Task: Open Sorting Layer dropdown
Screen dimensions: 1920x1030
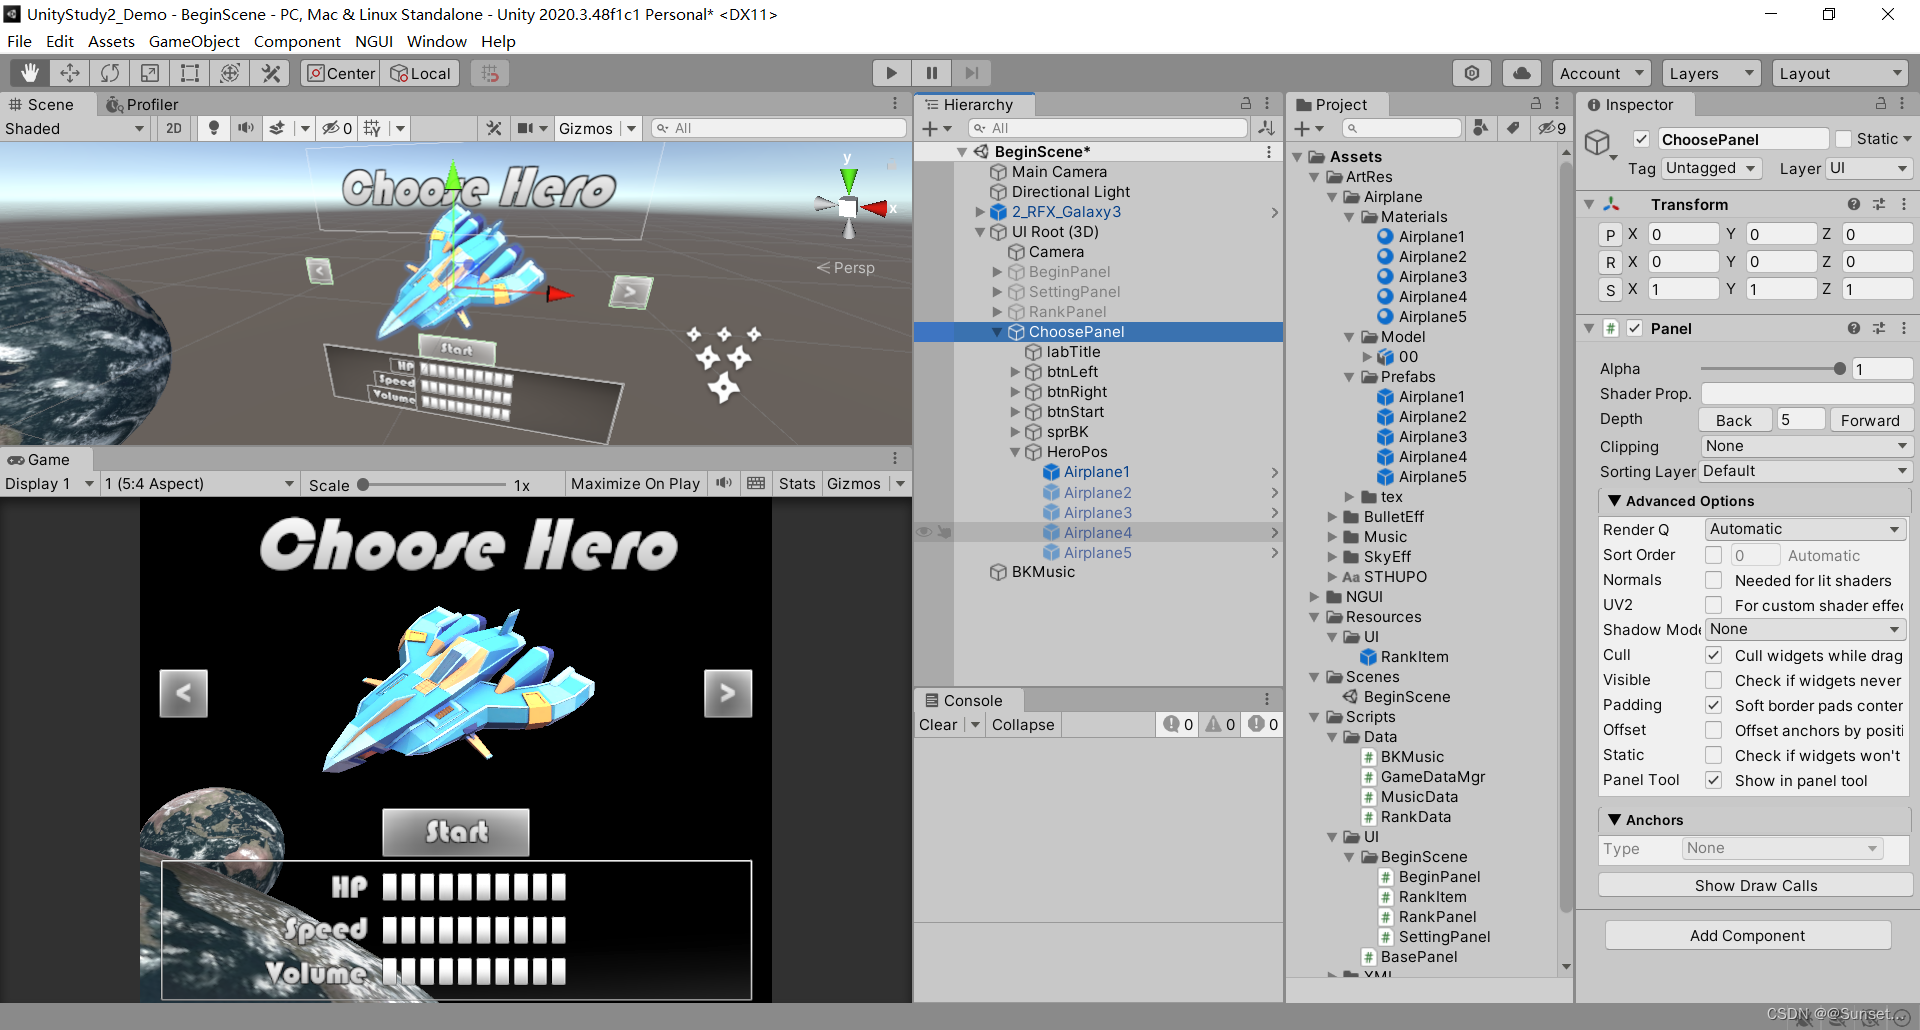Action: click(1806, 471)
